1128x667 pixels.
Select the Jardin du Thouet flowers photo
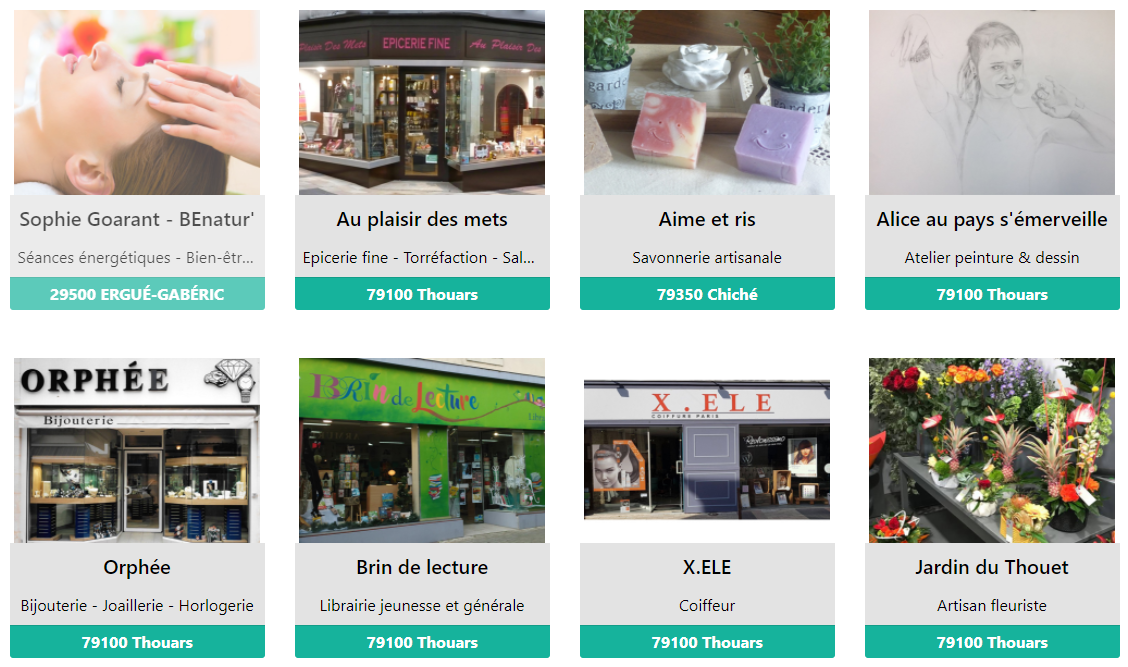[991, 450]
